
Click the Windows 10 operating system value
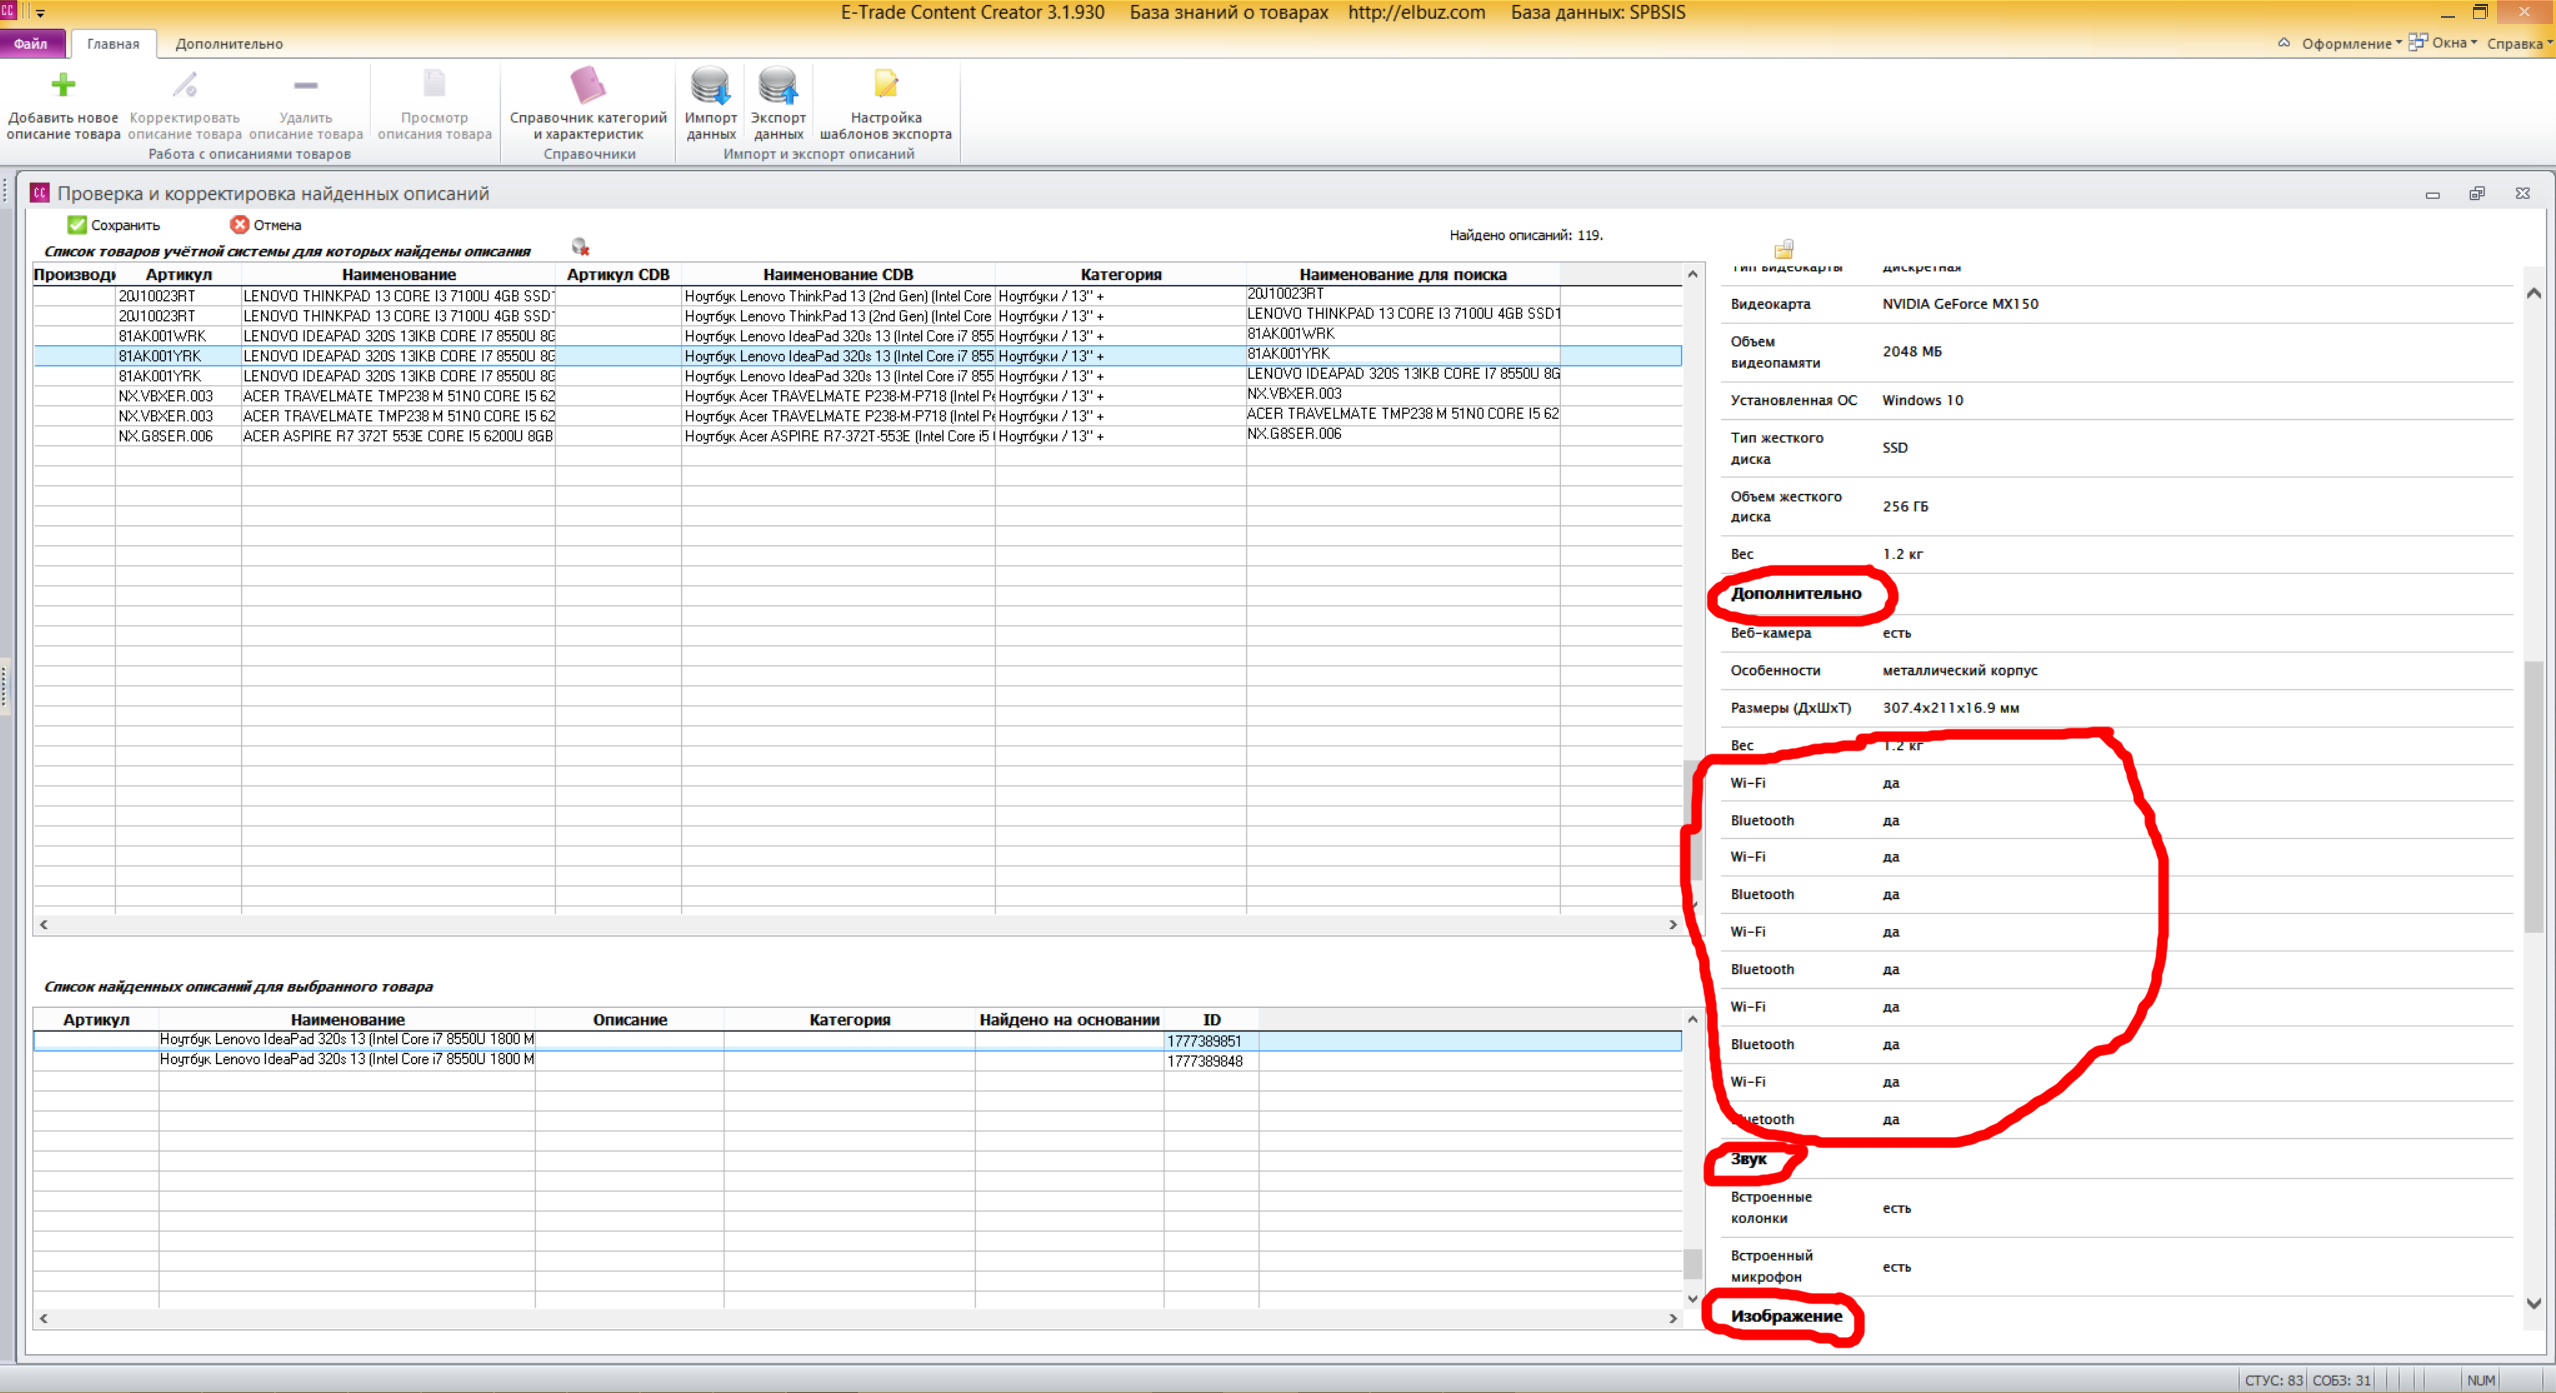[x=1922, y=400]
